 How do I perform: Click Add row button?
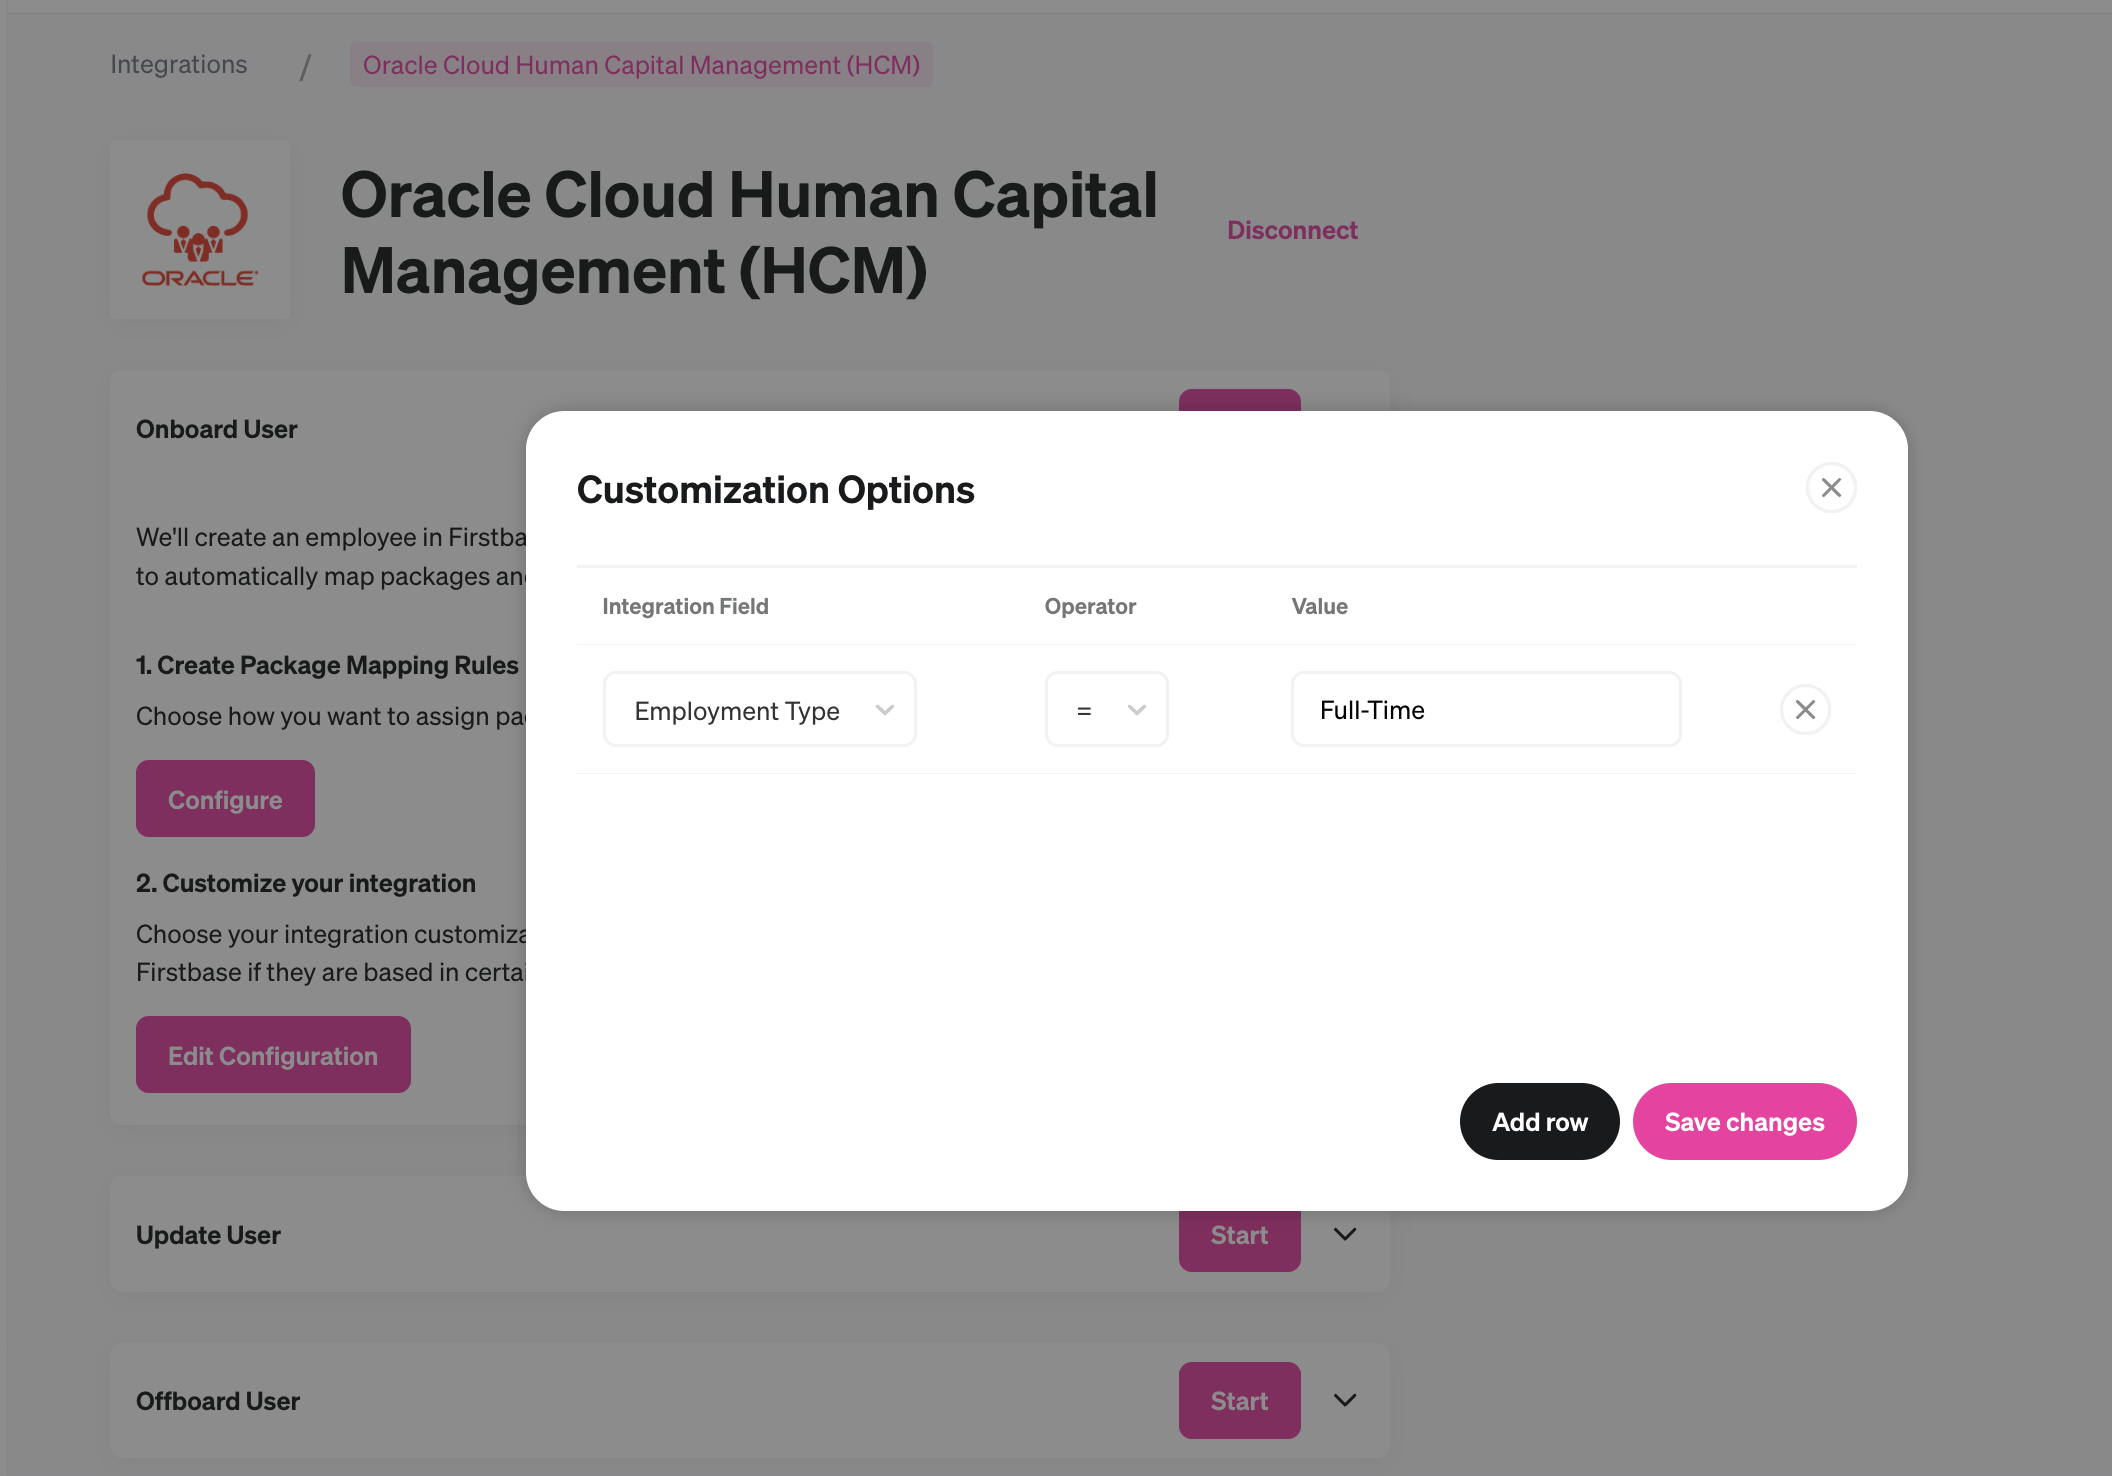point(1540,1122)
